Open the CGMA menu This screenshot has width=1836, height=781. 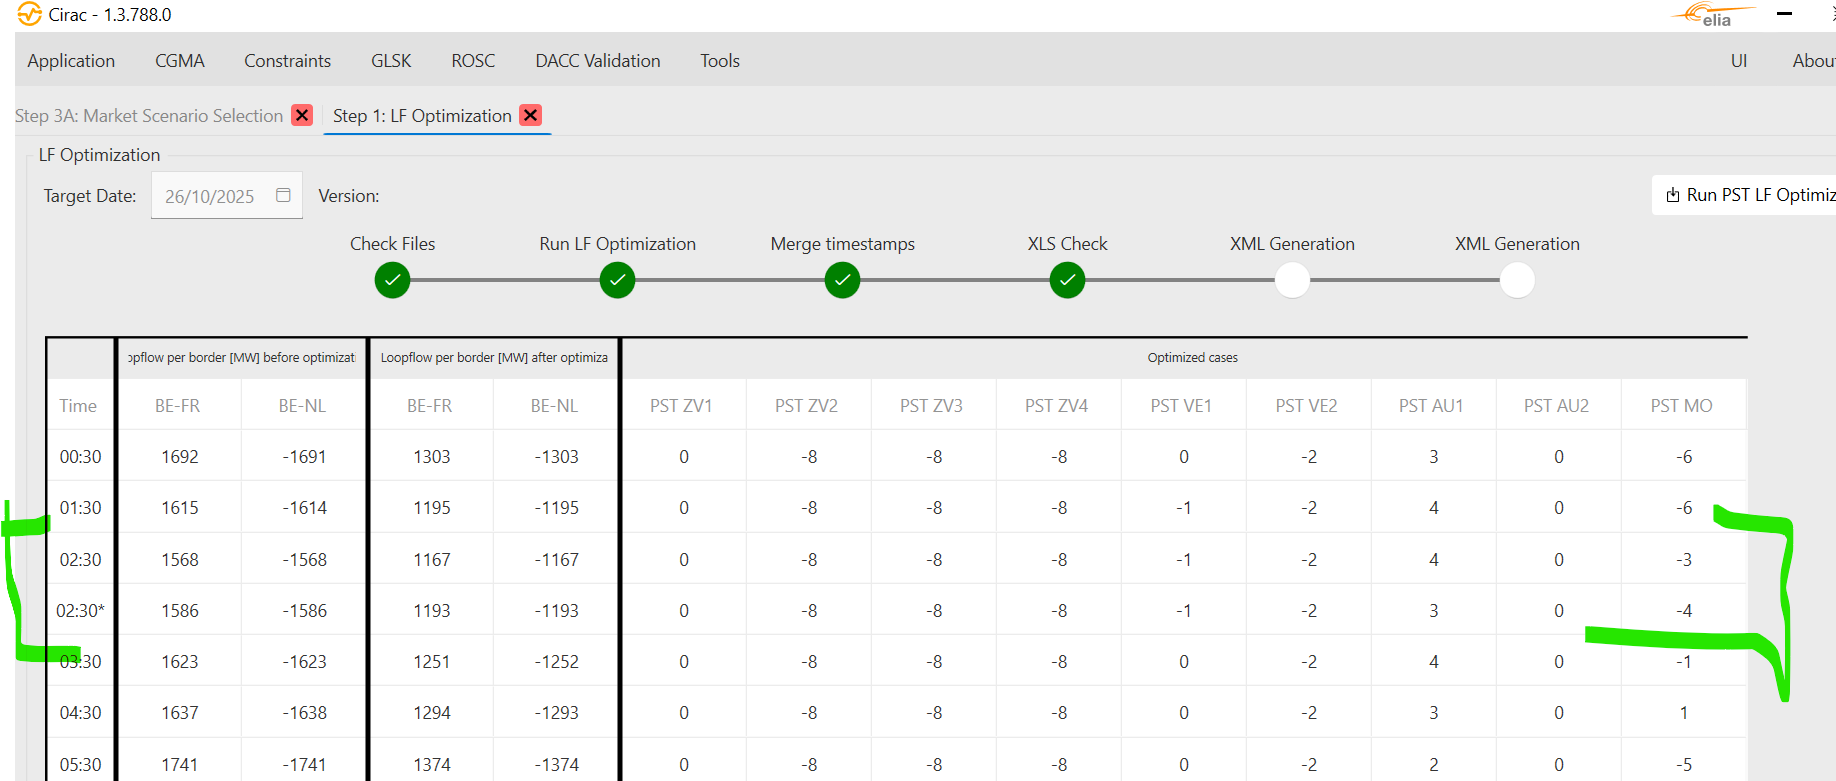180,61
